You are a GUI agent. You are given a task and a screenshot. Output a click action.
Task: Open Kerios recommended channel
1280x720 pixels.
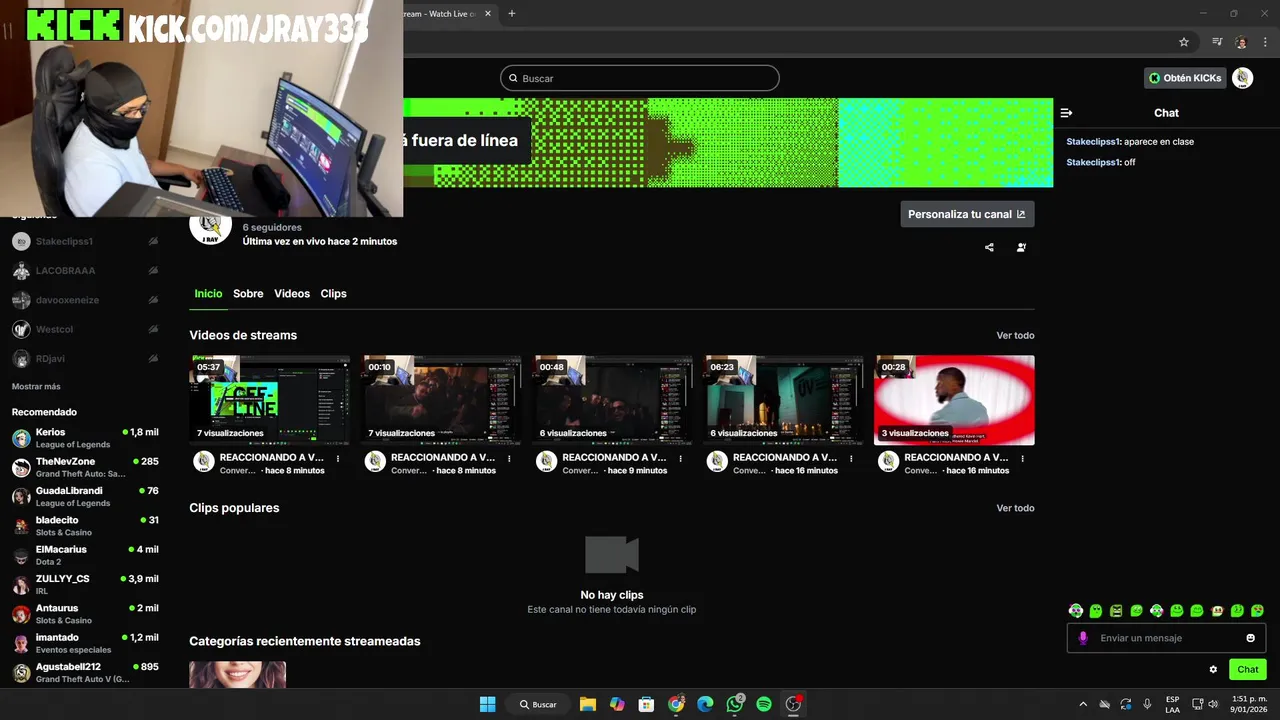coord(85,438)
